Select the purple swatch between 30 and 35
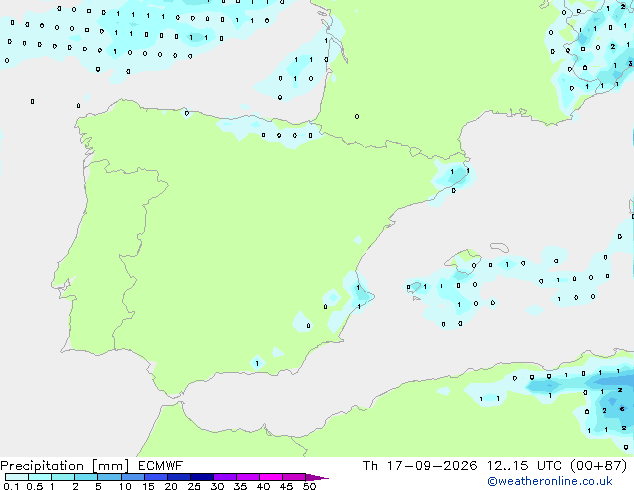The image size is (634, 490). pyautogui.click(x=225, y=477)
